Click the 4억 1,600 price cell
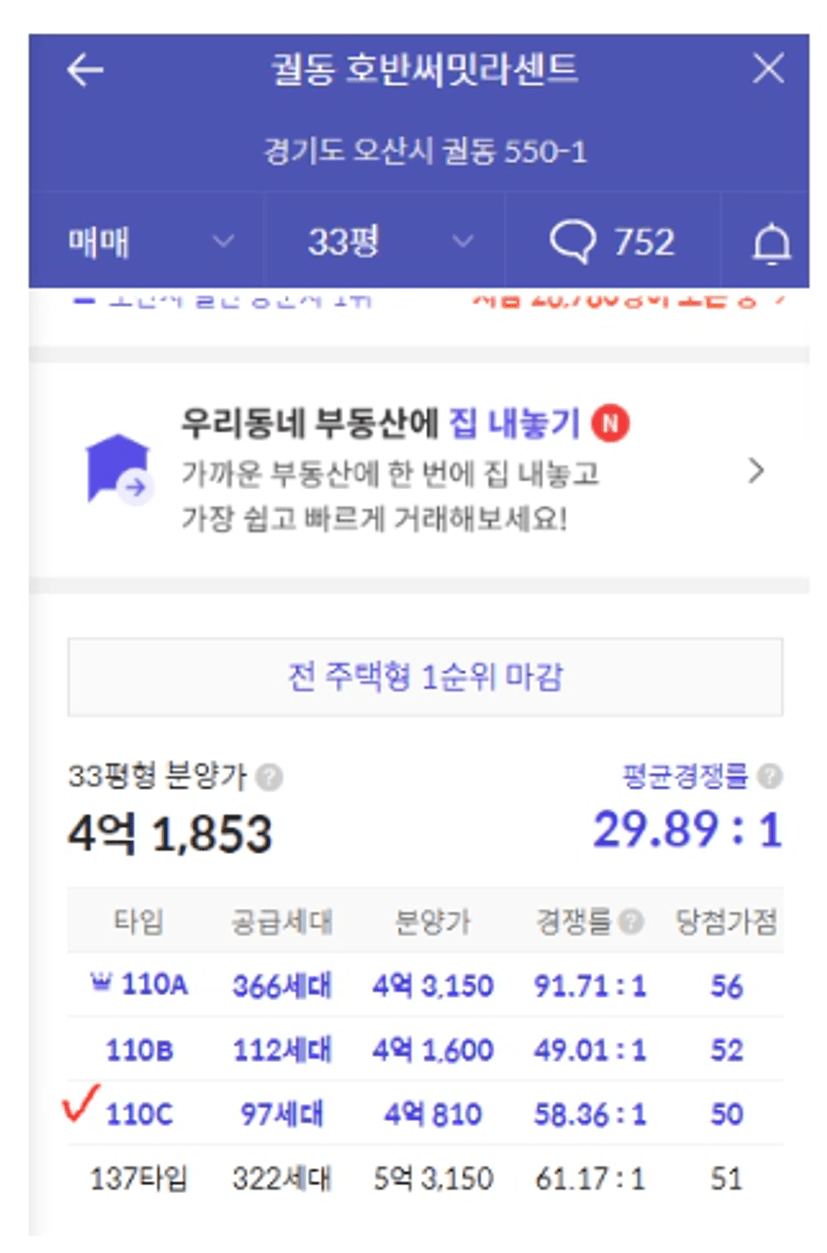Screen dimensions: 827x1253 [x=433, y=1050]
